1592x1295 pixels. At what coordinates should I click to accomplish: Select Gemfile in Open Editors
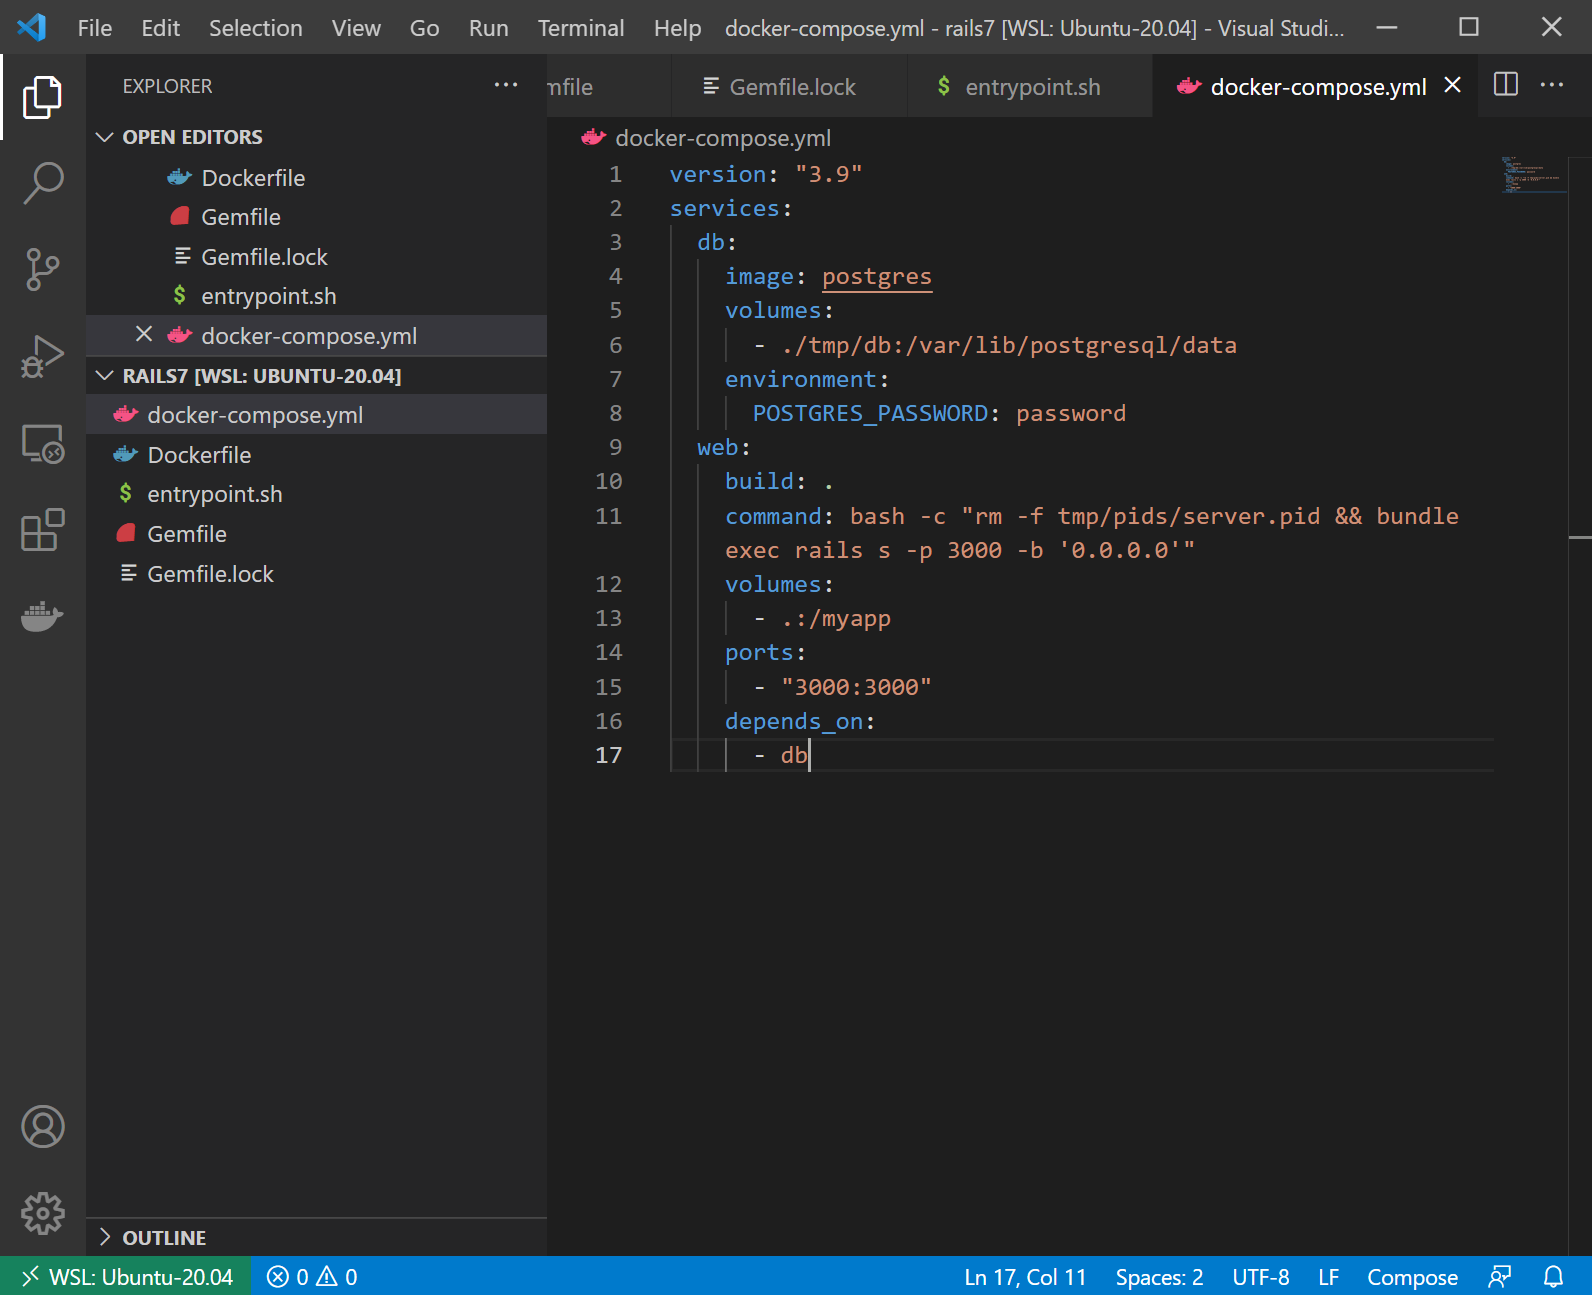(x=316, y=217)
